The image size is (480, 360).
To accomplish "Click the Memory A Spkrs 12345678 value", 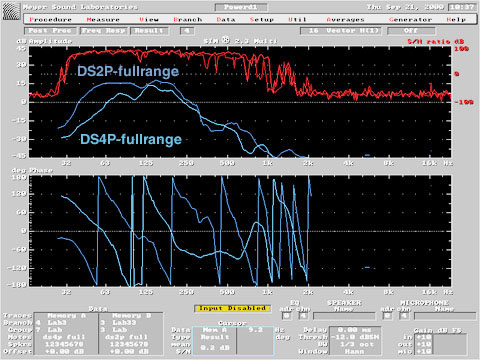I will [64, 344].
